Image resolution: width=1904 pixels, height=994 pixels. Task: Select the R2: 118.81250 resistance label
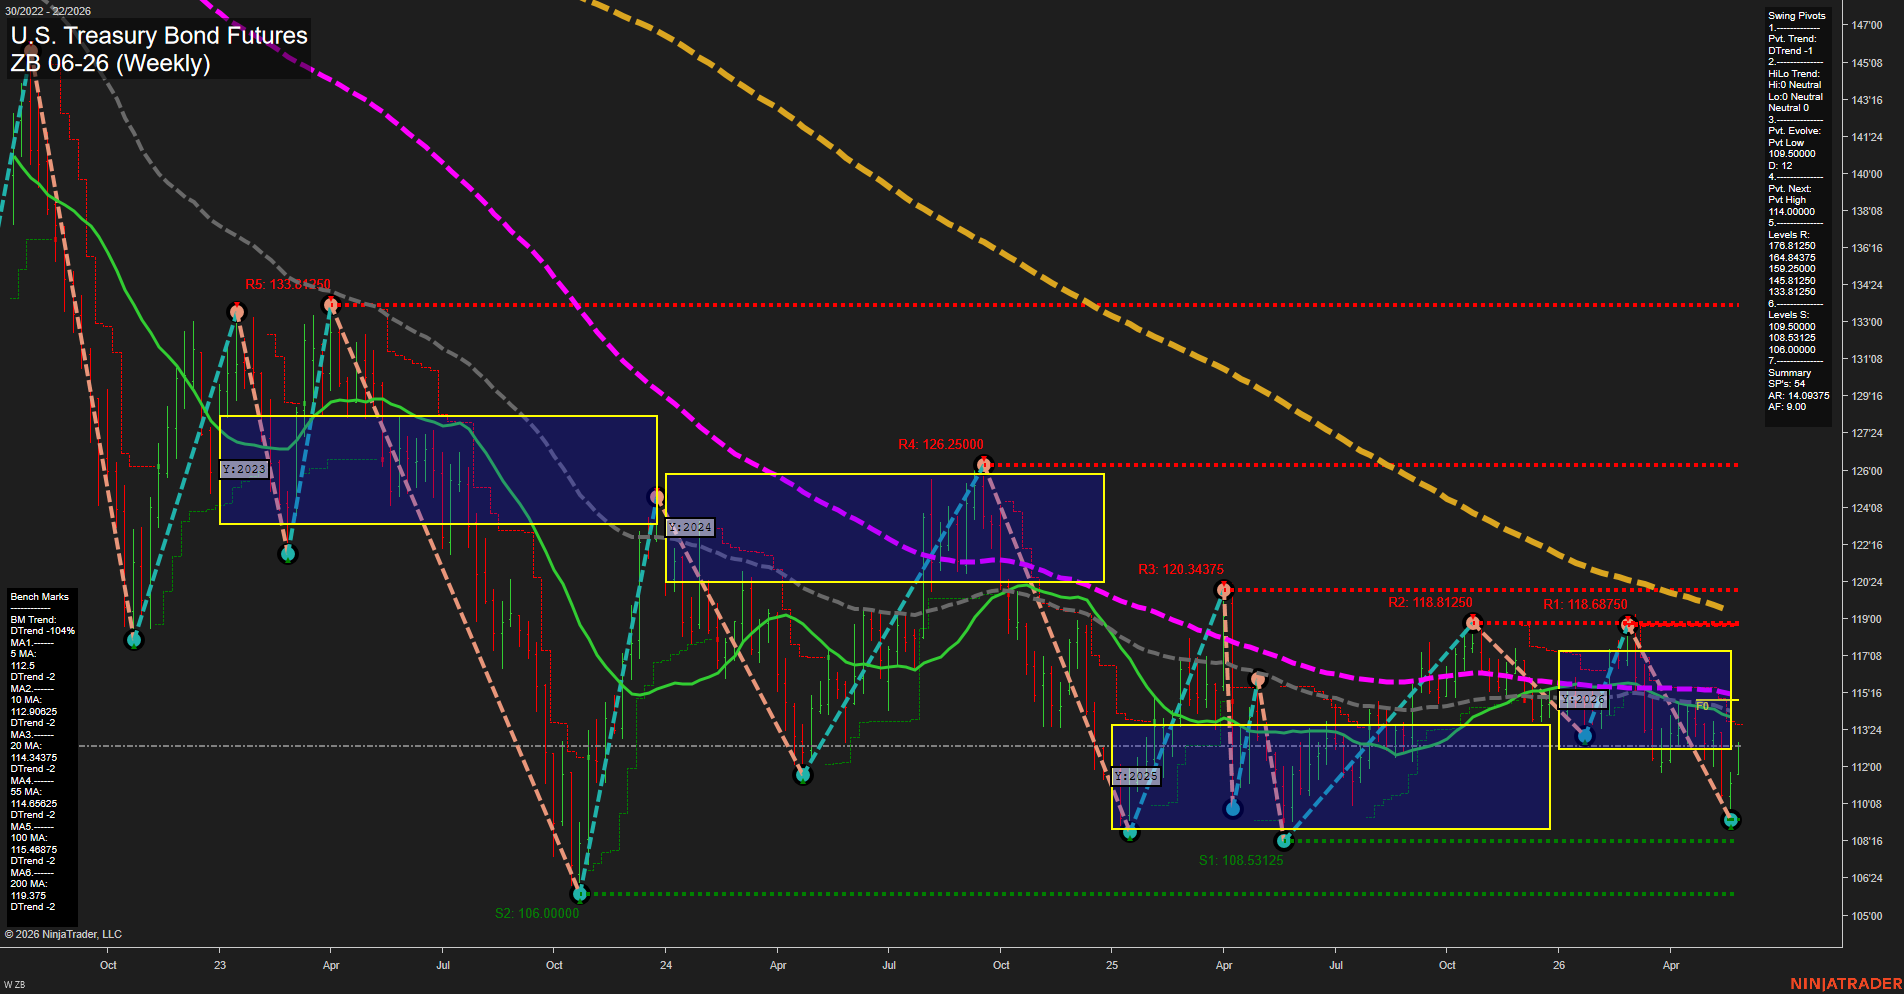tap(1430, 603)
